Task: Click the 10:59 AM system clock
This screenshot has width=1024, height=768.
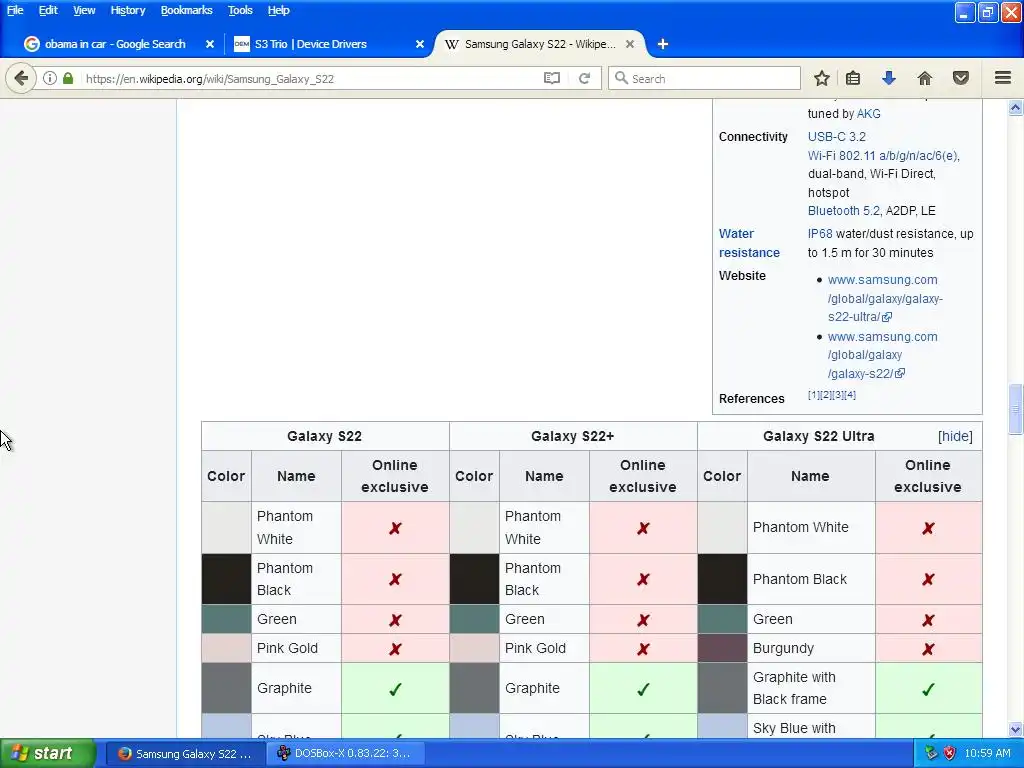Action: [987, 753]
